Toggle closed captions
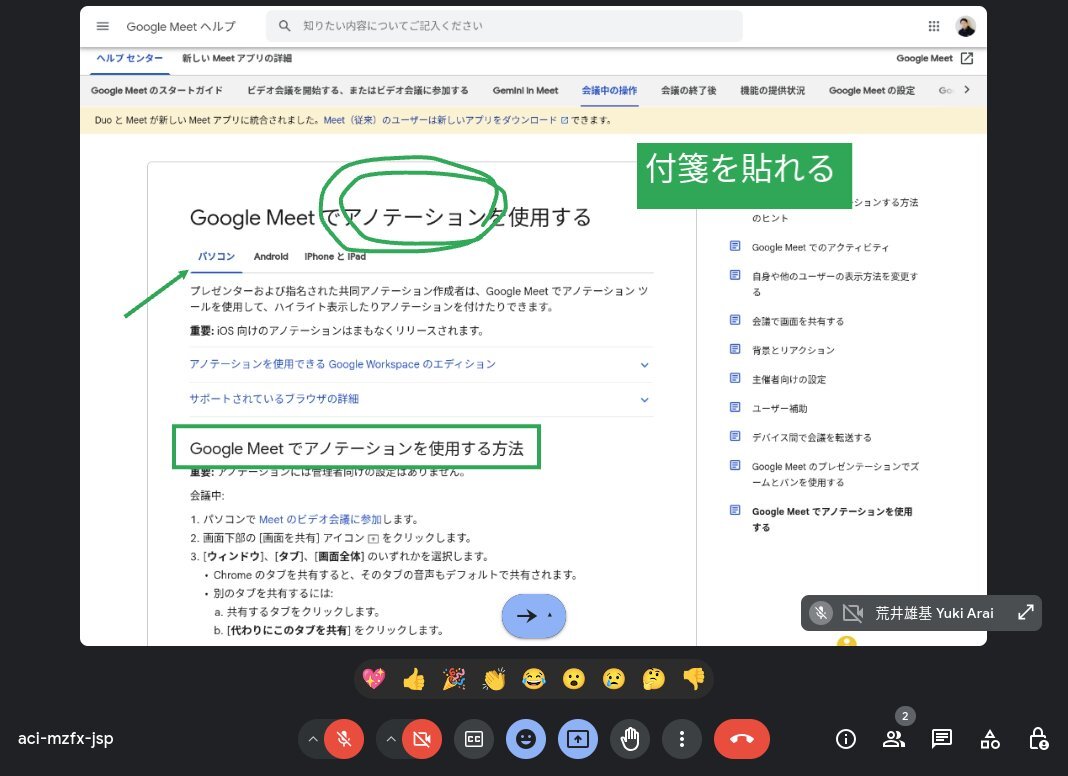Screen dimensions: 1068x776 coord(474,739)
